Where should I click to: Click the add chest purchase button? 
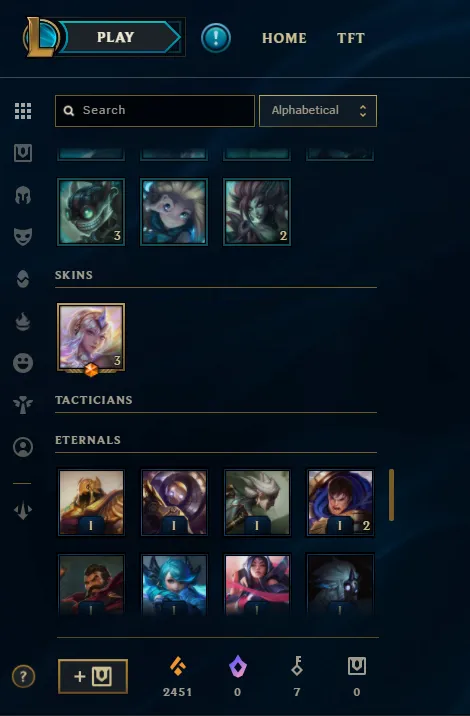93,676
